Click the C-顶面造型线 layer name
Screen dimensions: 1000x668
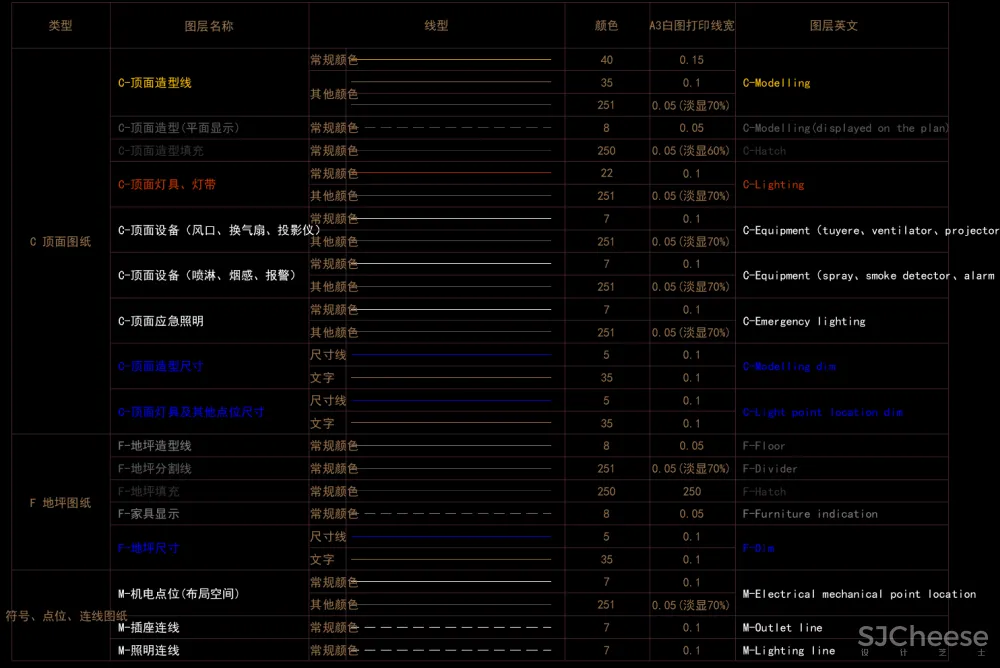pyautogui.click(x=155, y=83)
